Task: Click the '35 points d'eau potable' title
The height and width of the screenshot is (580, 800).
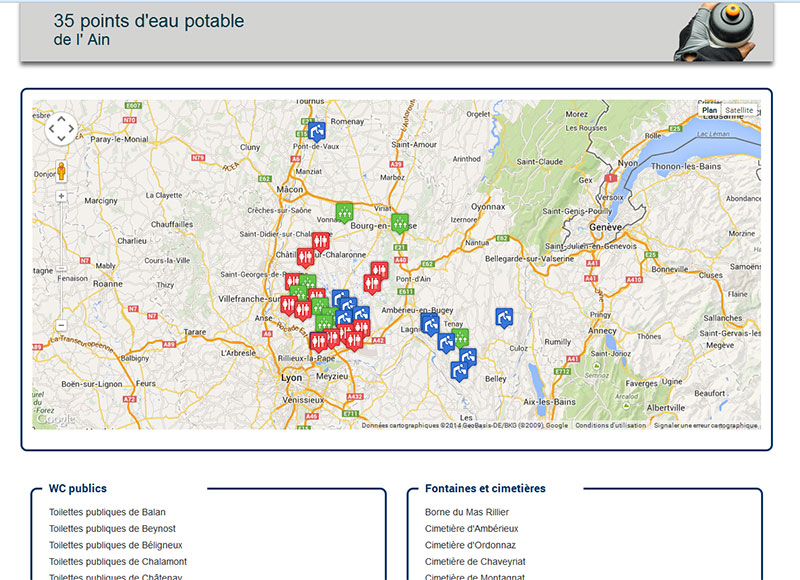Action: click(x=149, y=21)
